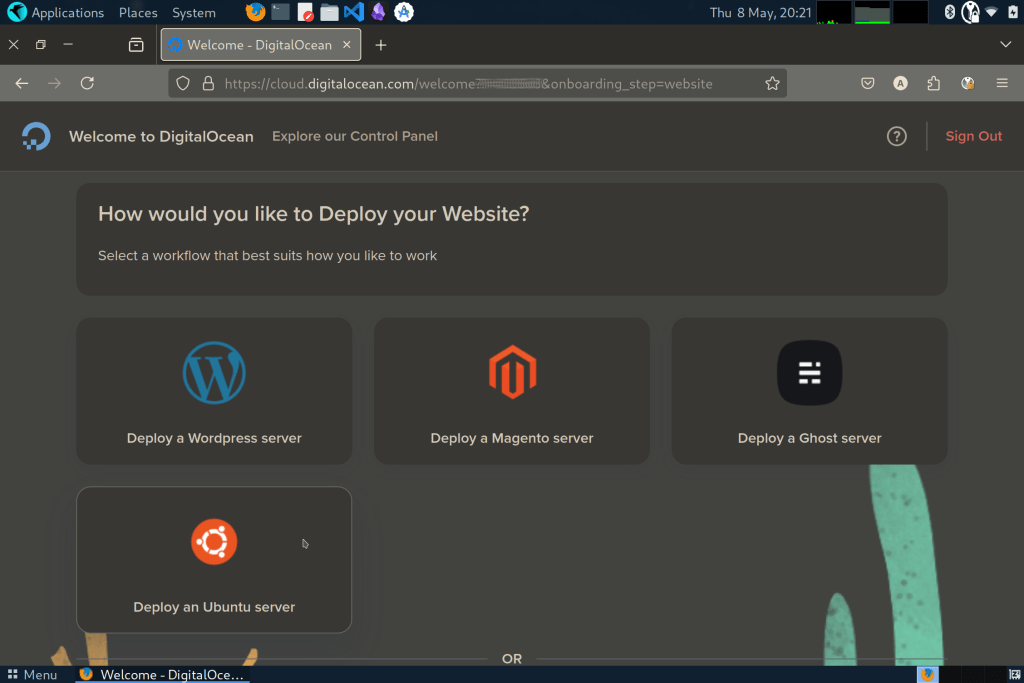The image size is (1024, 683).
Task: Launch the terminal from the top panel
Action: (280, 12)
